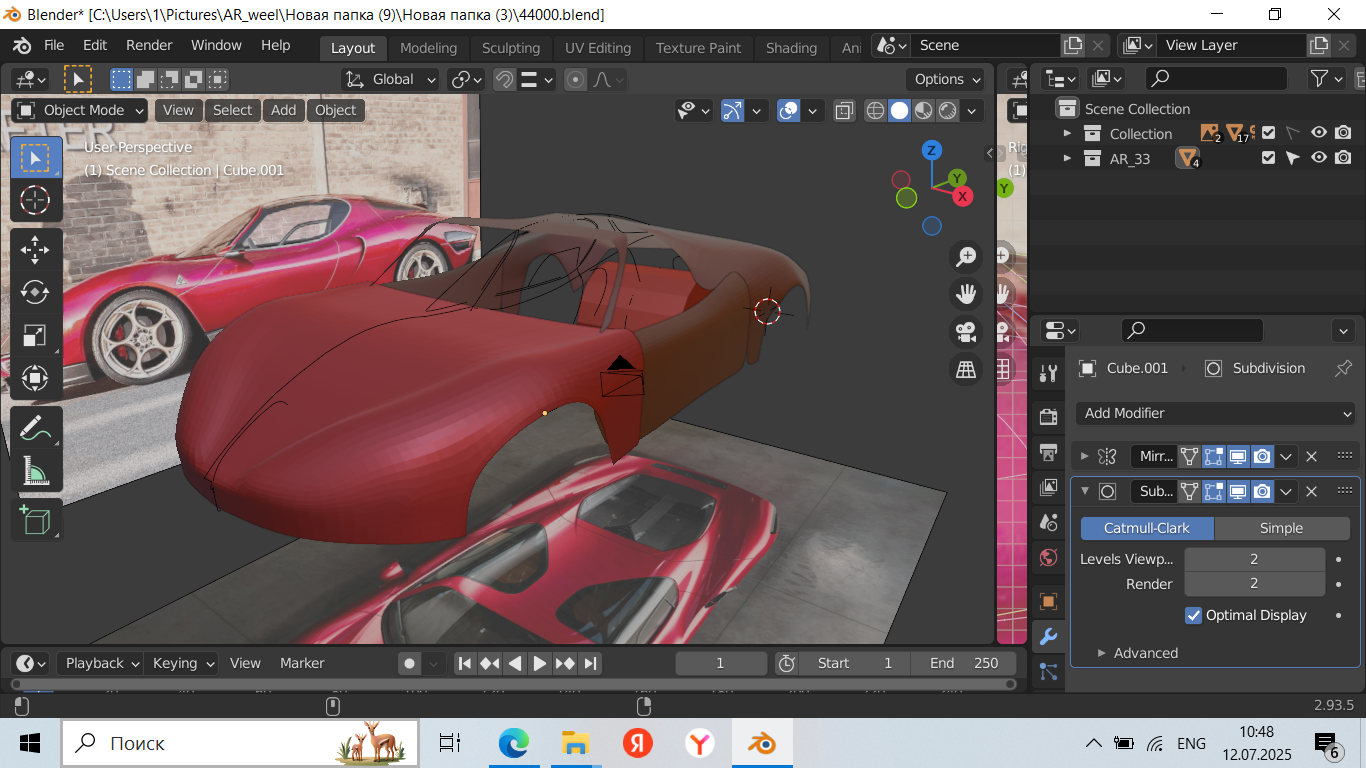Remove the Subdivision modifier with X button

click(1312, 491)
